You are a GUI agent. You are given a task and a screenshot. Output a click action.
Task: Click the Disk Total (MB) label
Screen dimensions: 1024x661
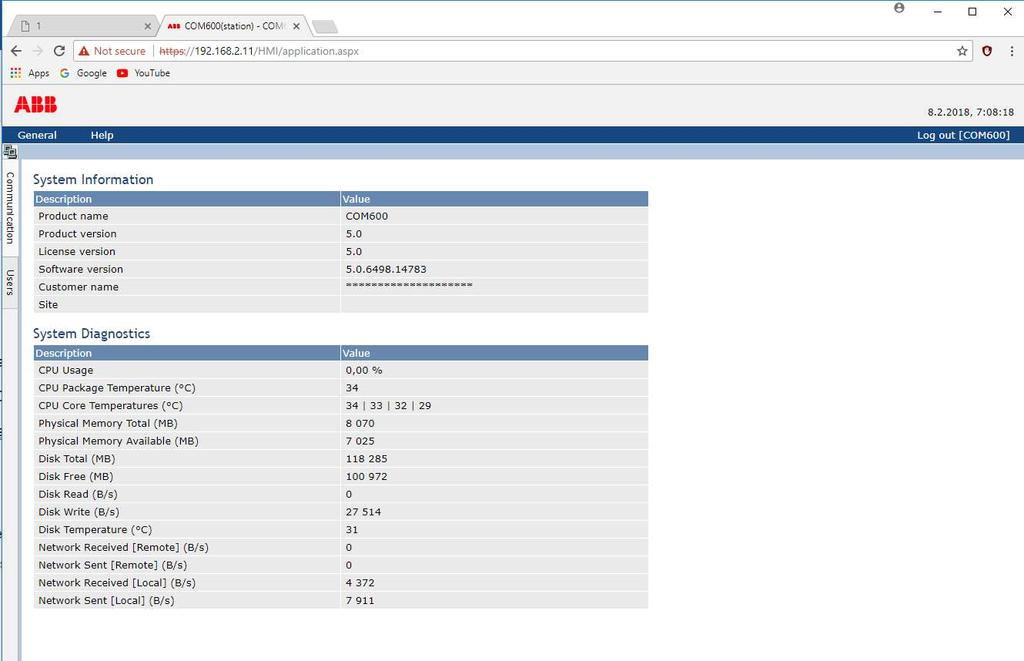click(76, 459)
